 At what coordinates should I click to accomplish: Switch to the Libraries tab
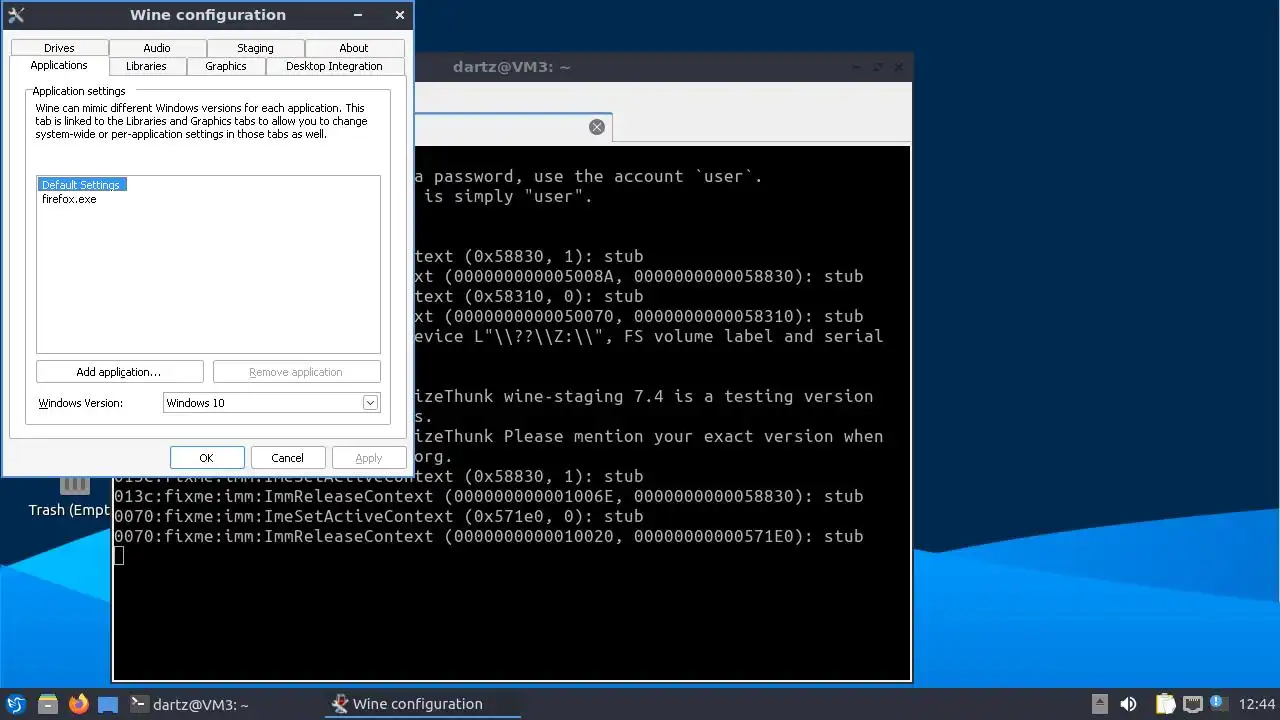coord(146,66)
